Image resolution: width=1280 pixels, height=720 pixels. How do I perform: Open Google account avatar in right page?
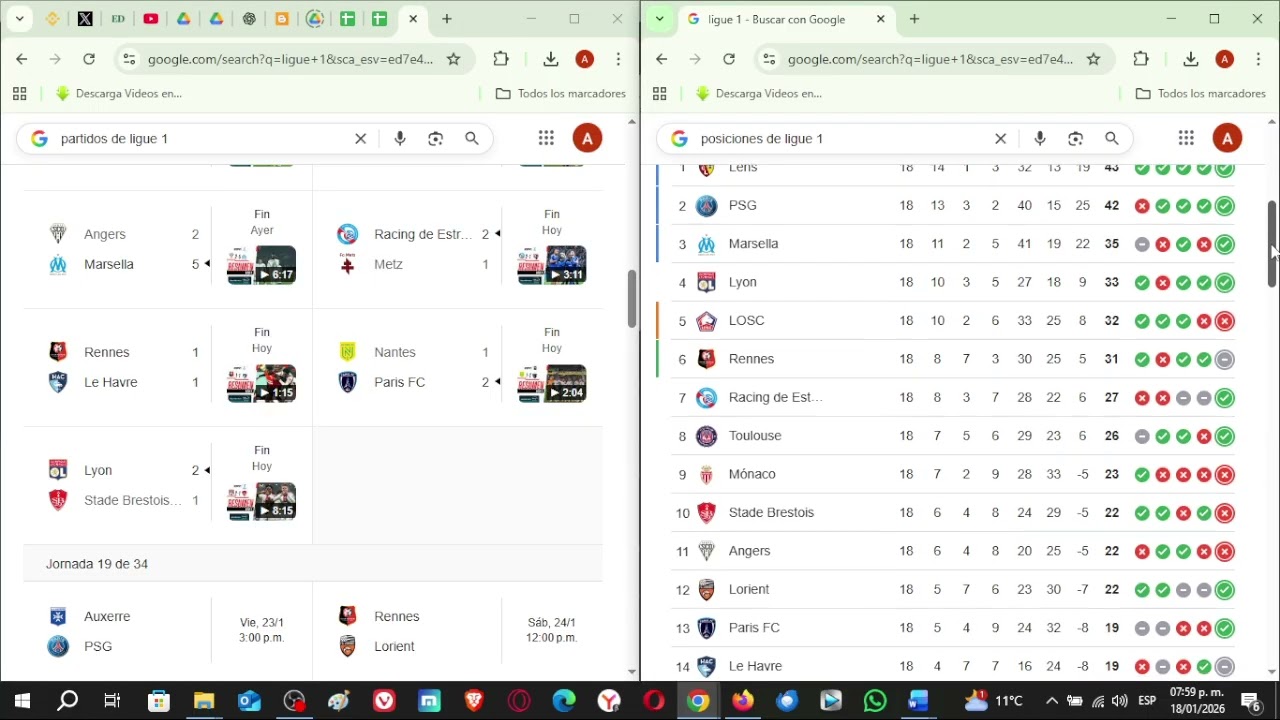click(1227, 139)
